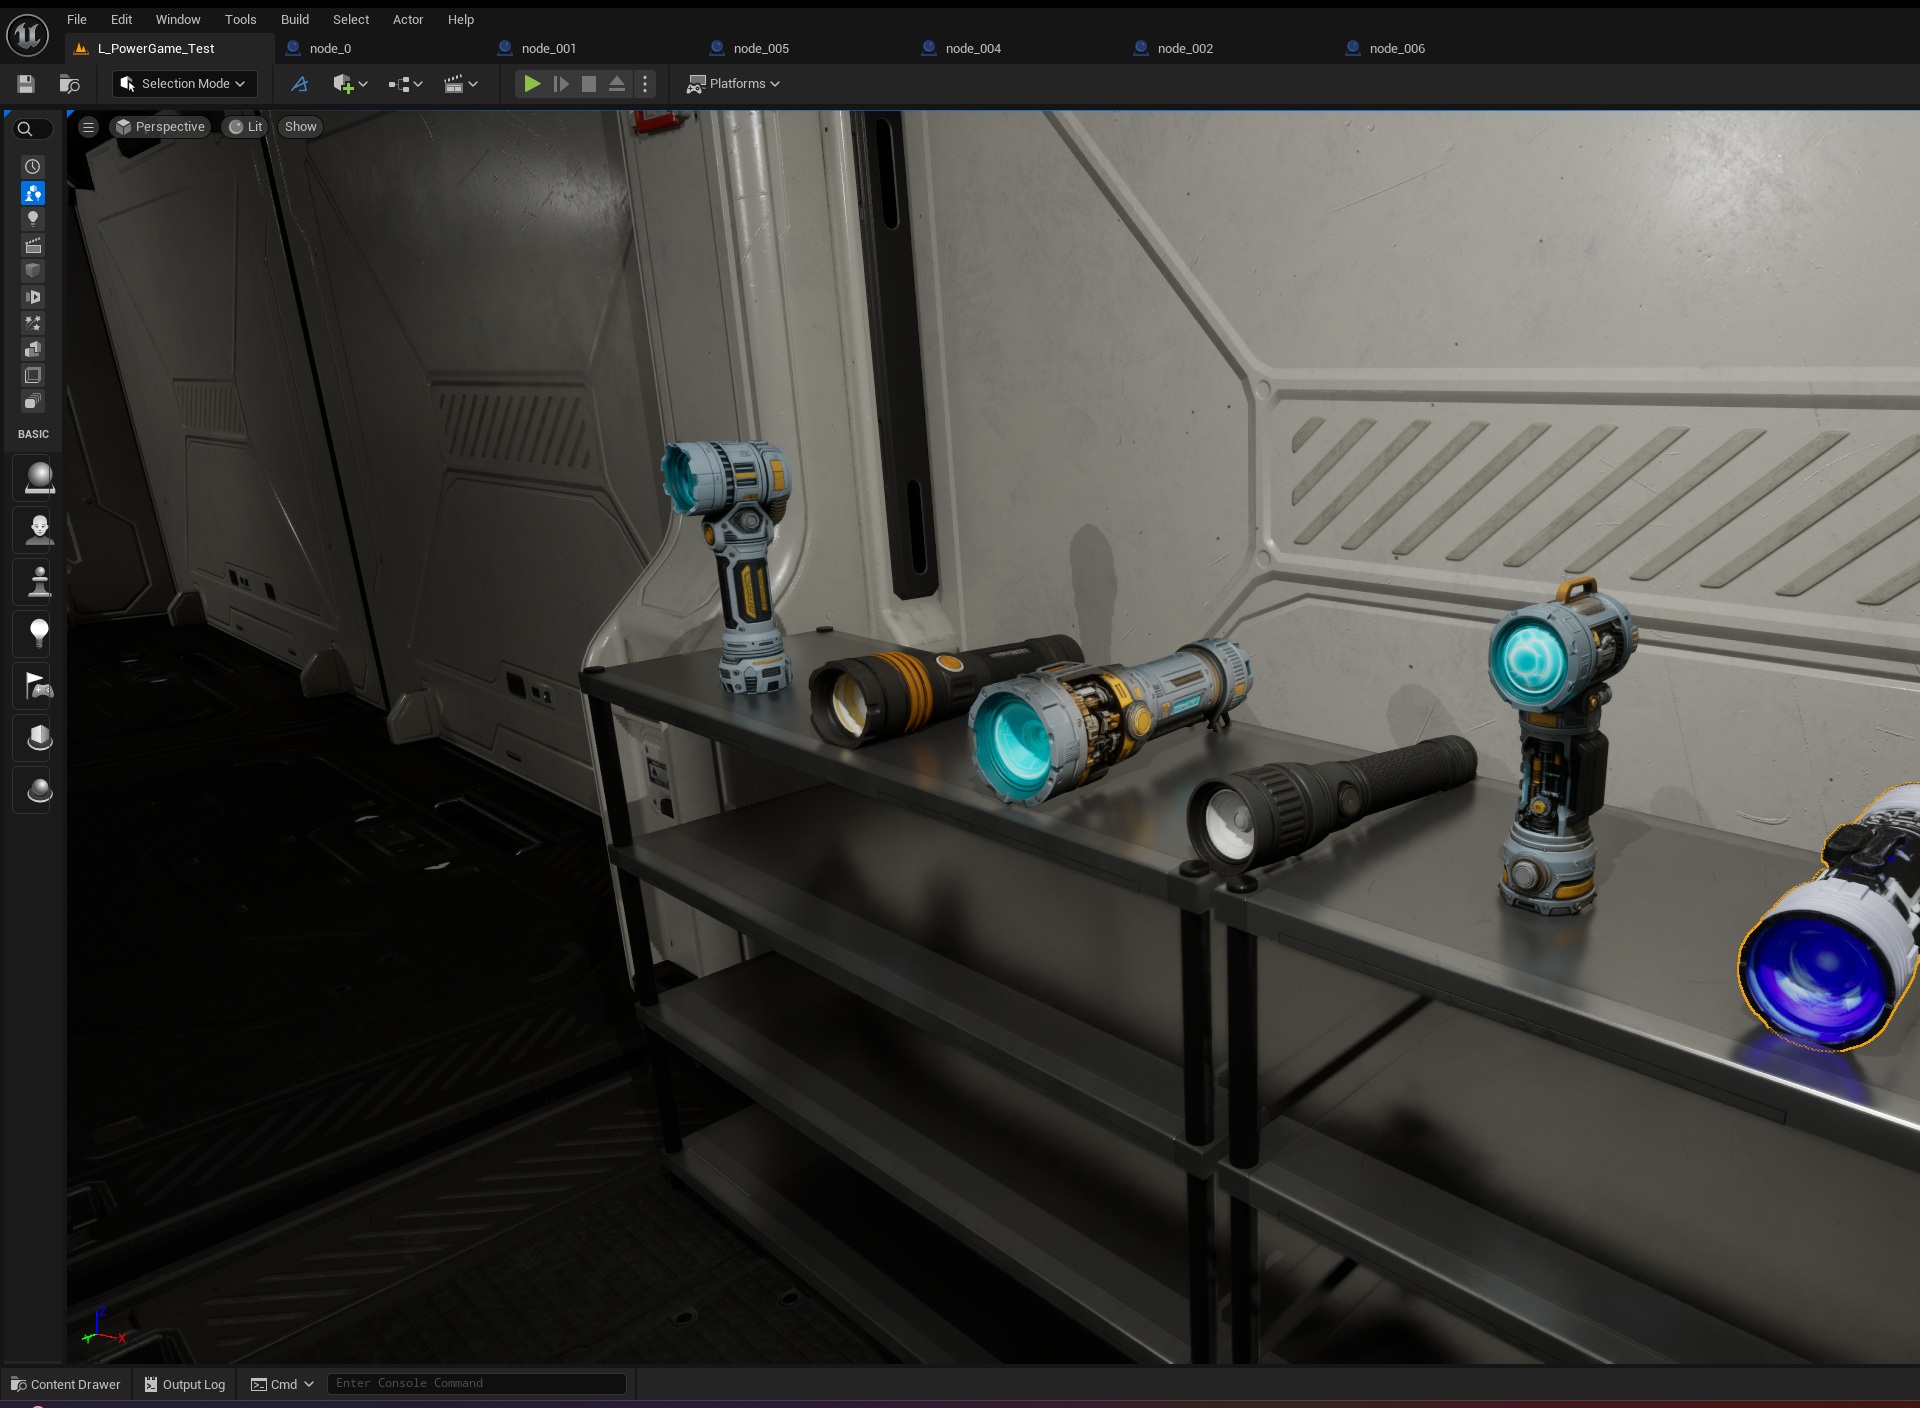The width and height of the screenshot is (1920, 1408).
Task: Select the Lights lightbulb category
Action: [33, 219]
